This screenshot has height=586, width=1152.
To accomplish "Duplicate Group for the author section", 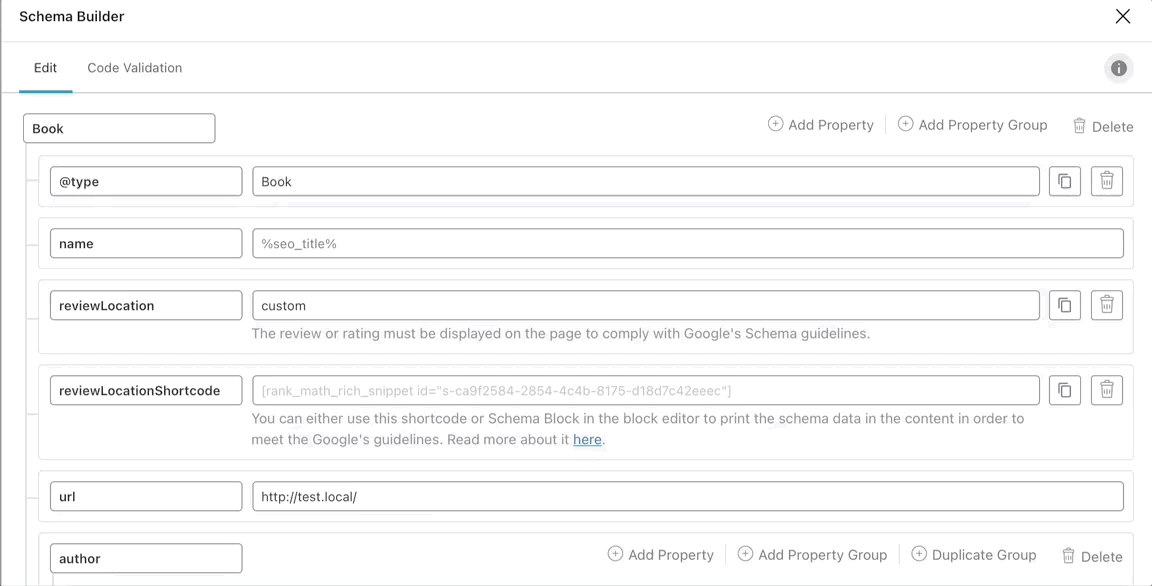I will 973,555.
